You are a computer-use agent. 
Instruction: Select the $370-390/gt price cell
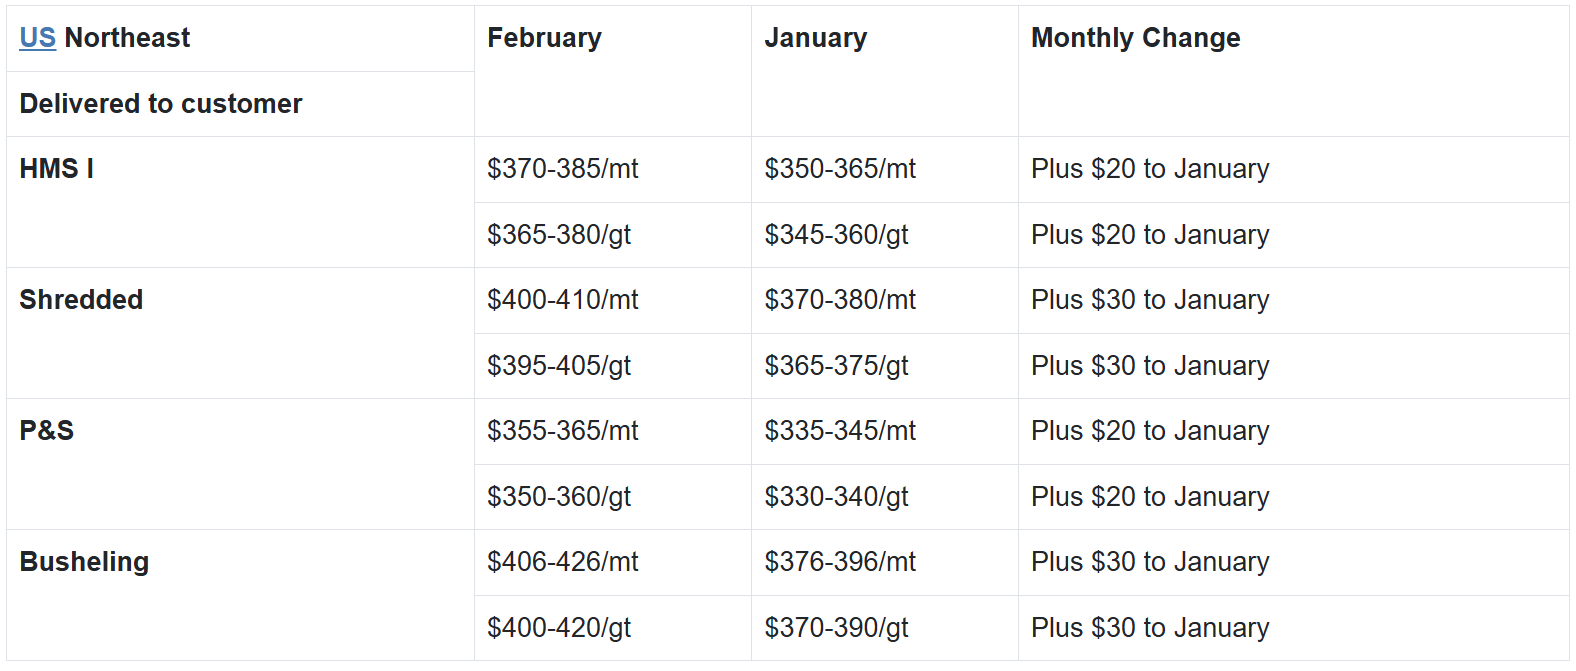point(836,628)
